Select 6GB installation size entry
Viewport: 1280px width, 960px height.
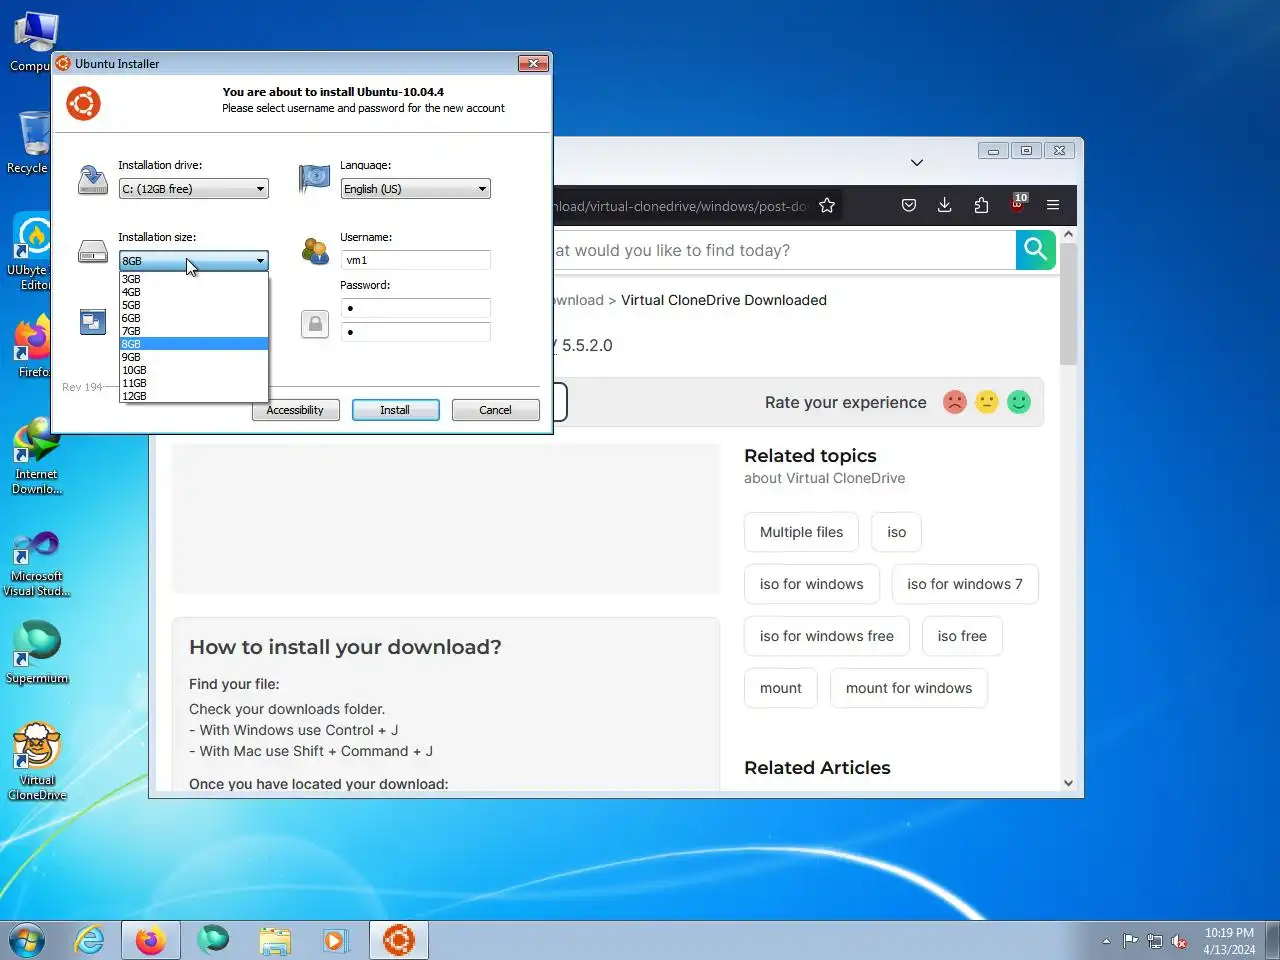pyautogui.click(x=194, y=318)
